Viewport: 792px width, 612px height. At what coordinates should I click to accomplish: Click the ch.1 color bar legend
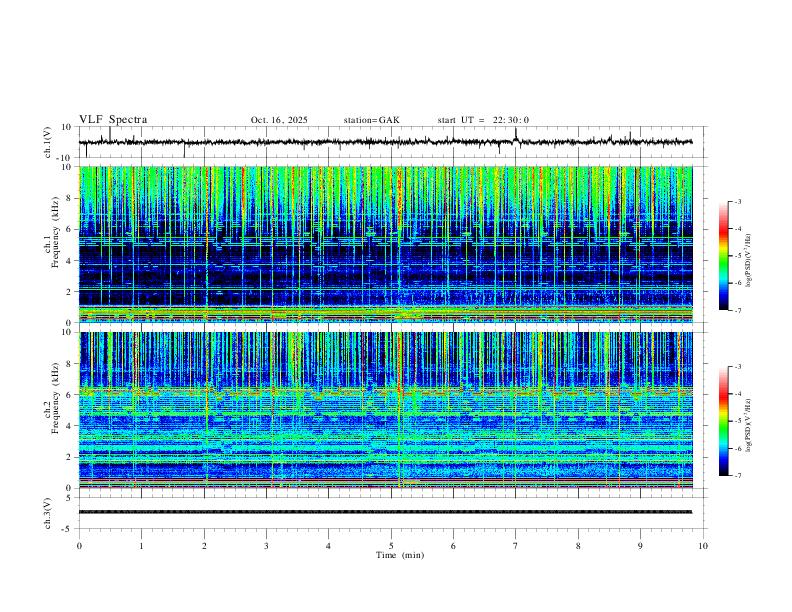(x=723, y=256)
